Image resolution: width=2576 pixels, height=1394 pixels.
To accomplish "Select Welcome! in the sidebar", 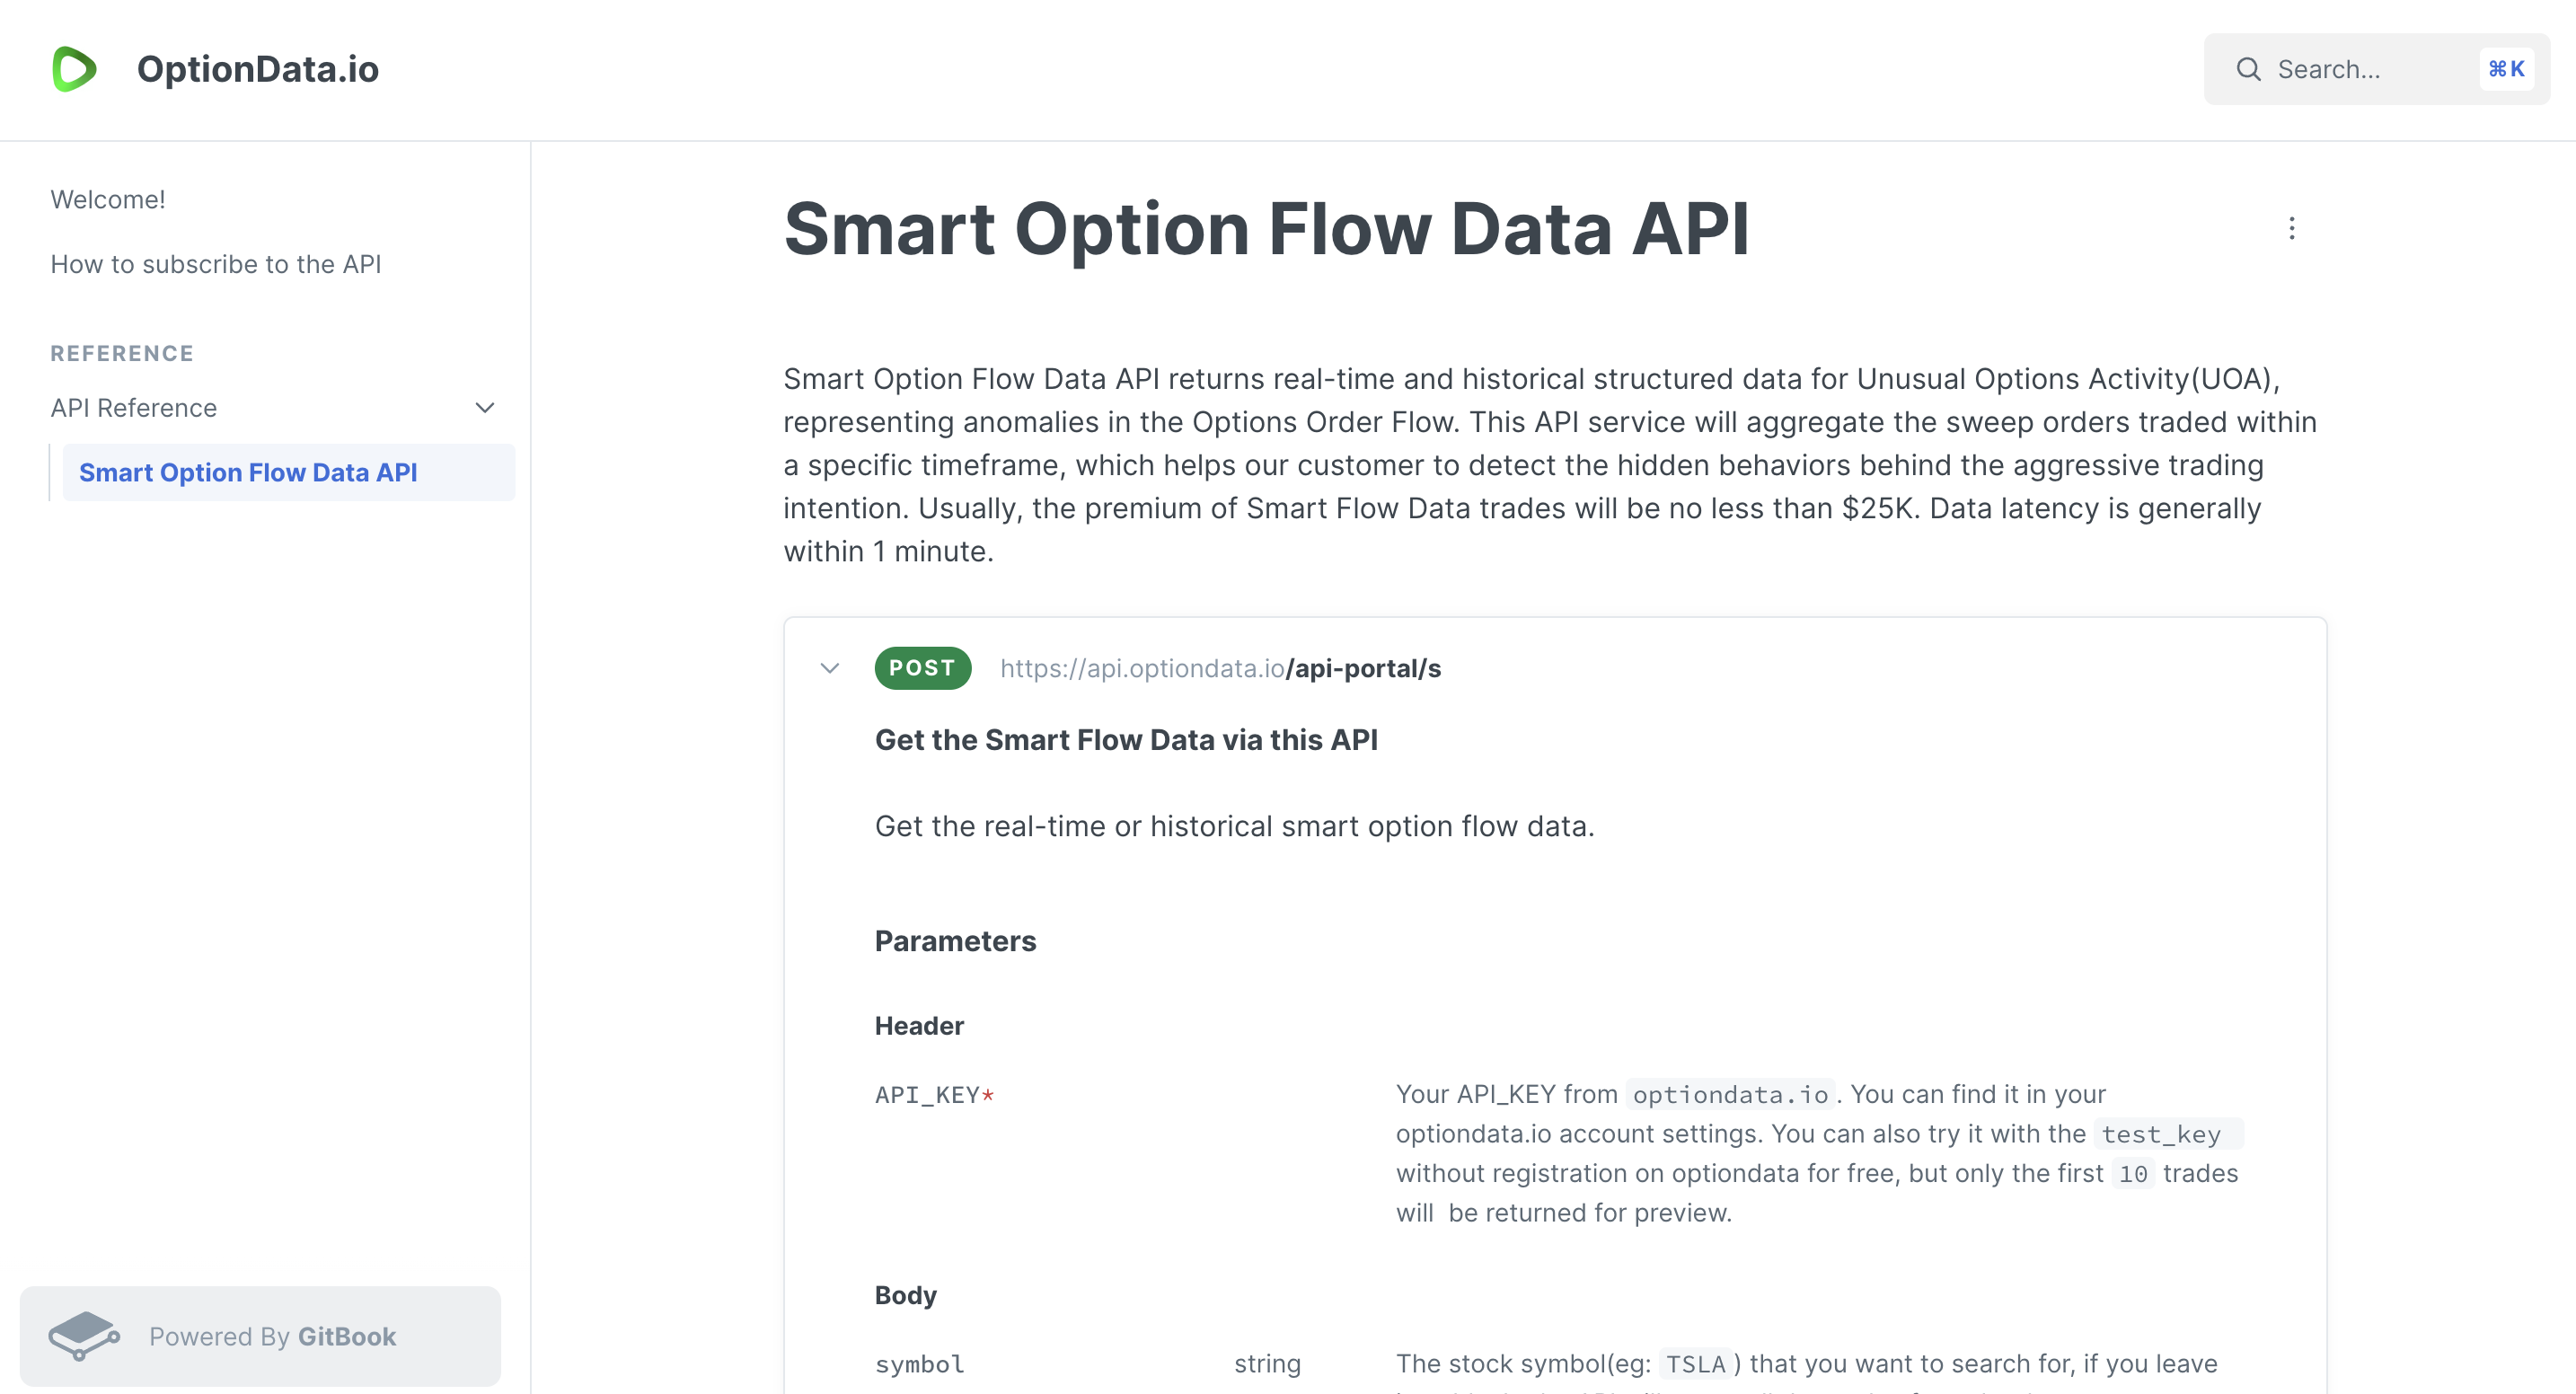I will pyautogui.click(x=108, y=199).
